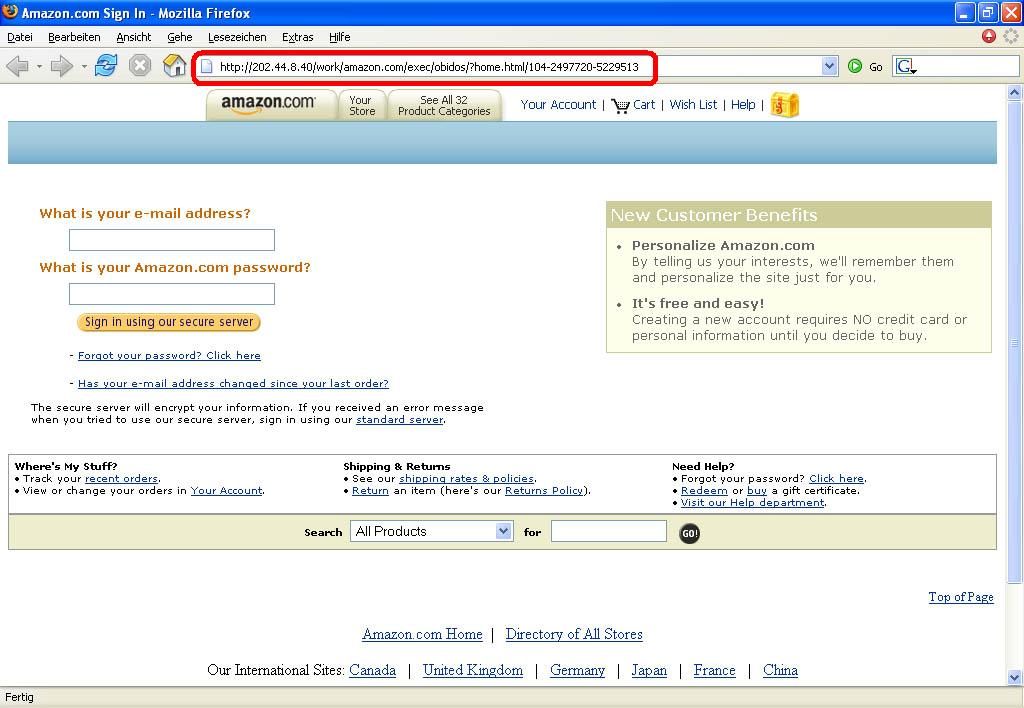Click the vertical scrollbar up arrow

click(1014, 93)
